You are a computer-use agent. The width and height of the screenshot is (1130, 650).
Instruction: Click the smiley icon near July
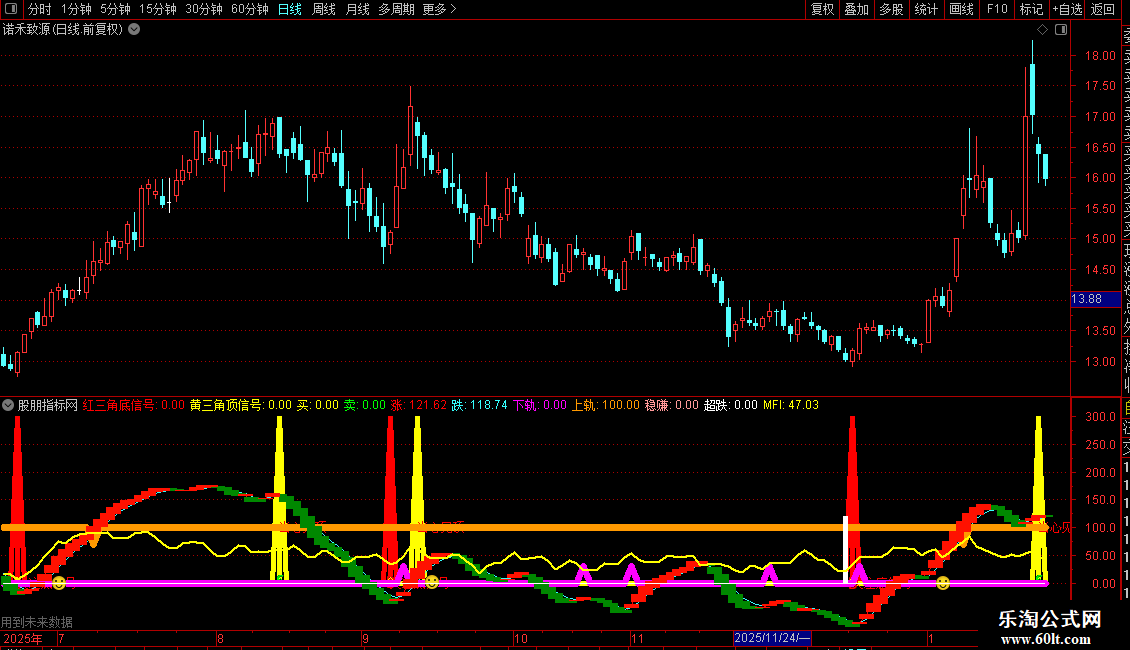[59, 582]
